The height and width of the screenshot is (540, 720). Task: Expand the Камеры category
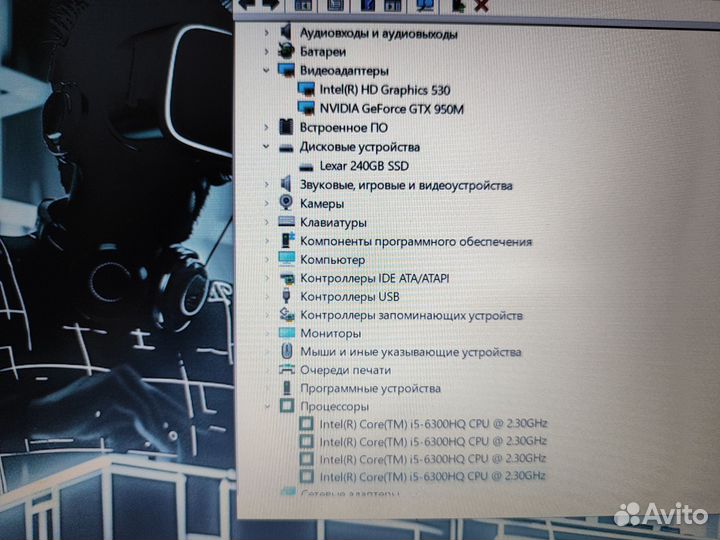click(266, 203)
